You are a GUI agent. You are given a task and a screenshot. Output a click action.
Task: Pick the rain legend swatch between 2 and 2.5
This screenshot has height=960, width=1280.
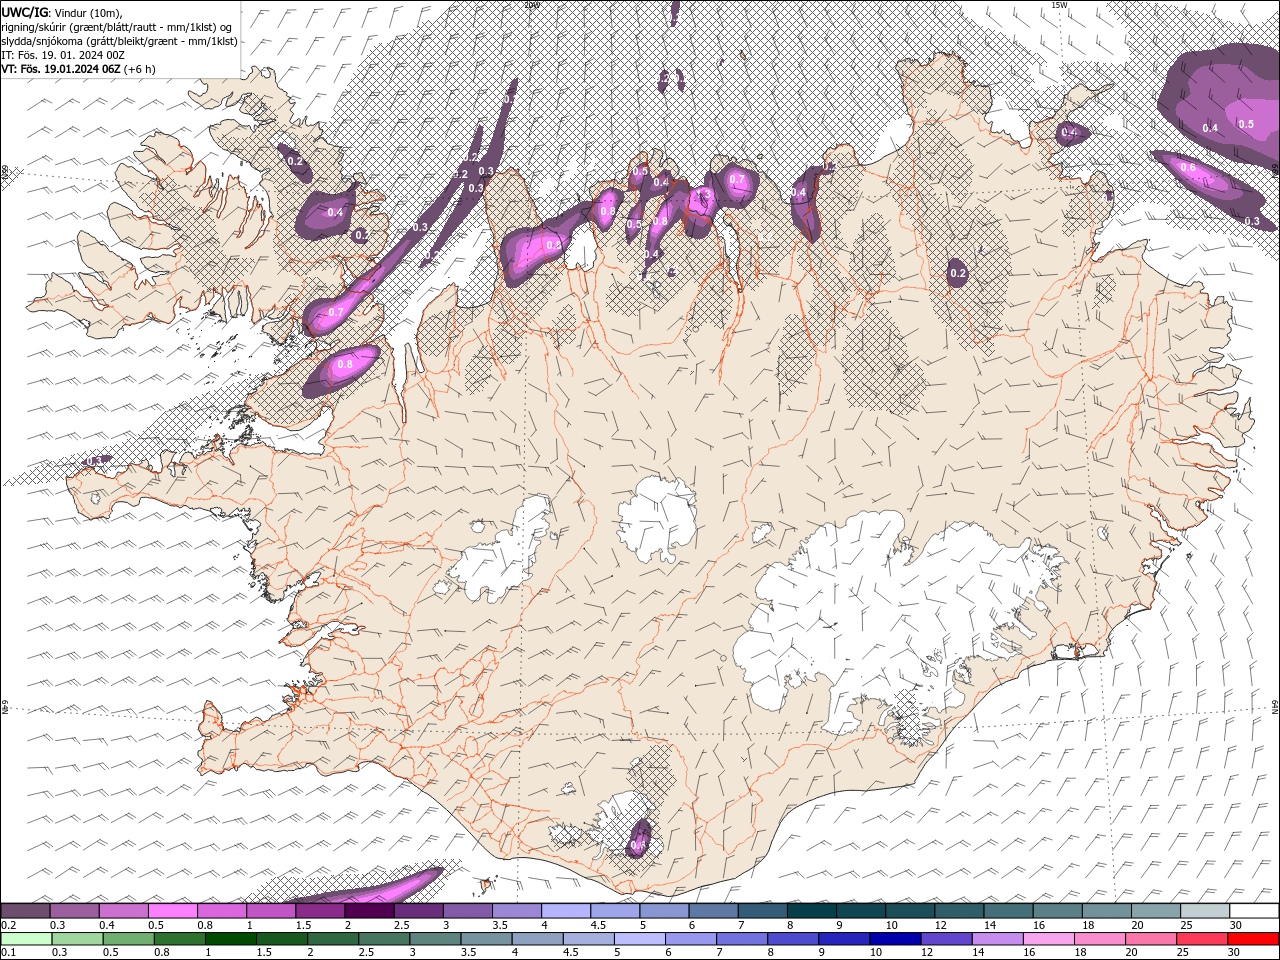pos(332,939)
